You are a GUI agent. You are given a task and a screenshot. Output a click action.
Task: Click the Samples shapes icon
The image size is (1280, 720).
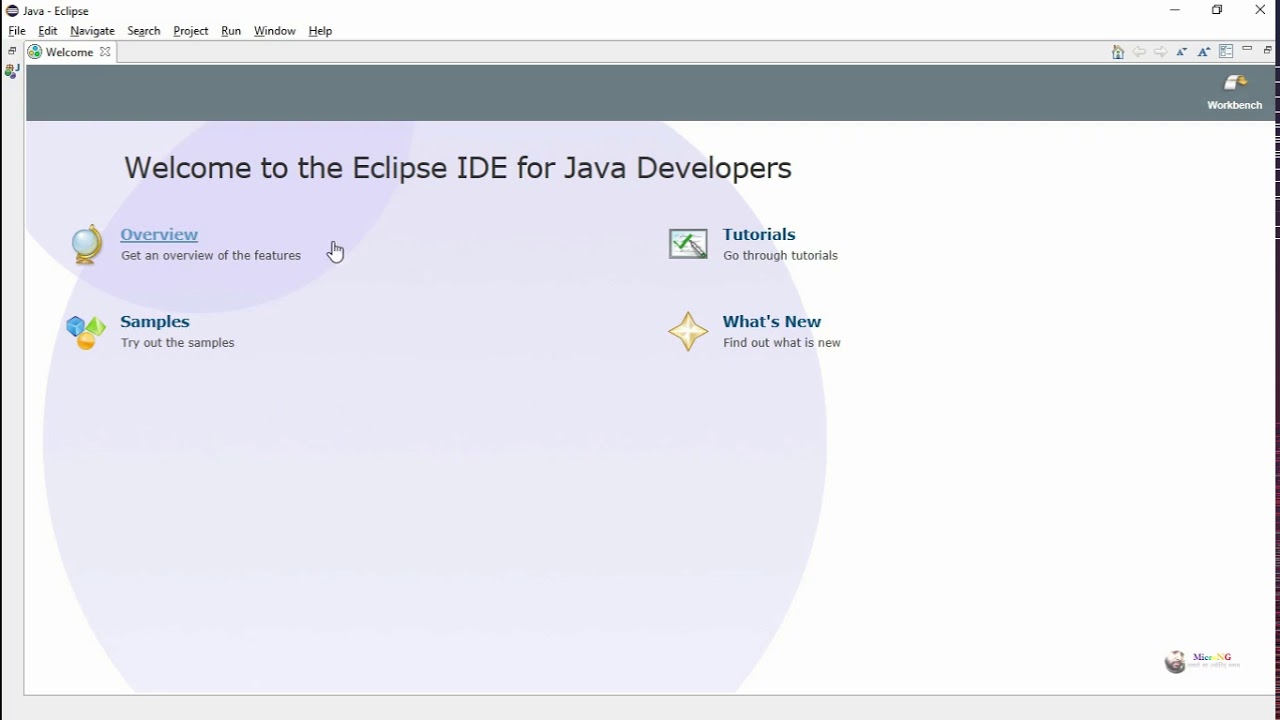point(86,332)
